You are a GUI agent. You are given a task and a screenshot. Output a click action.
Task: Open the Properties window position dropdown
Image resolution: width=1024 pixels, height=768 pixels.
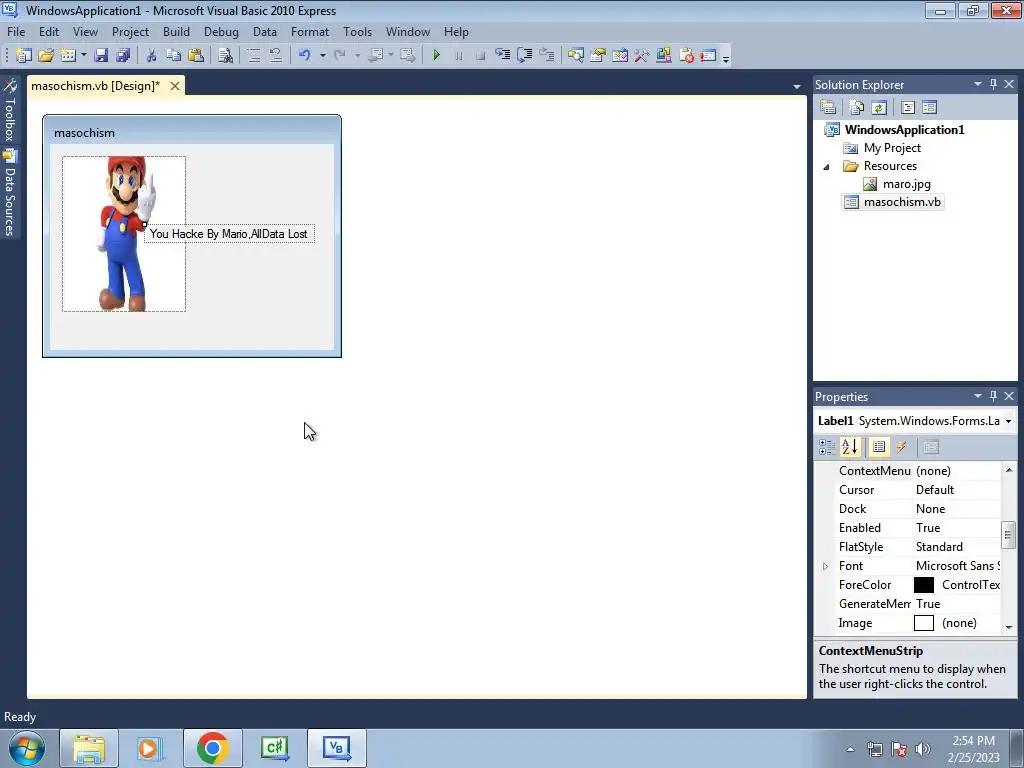[x=978, y=396]
